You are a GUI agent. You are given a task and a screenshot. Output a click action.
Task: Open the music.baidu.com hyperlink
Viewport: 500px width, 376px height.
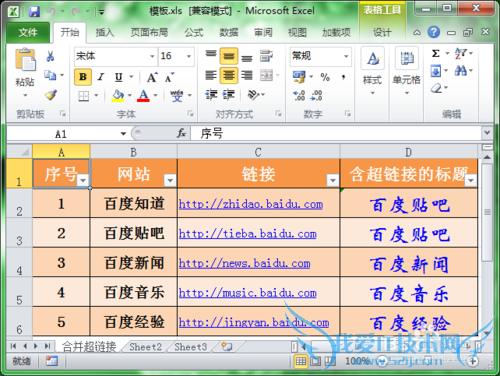(248, 293)
